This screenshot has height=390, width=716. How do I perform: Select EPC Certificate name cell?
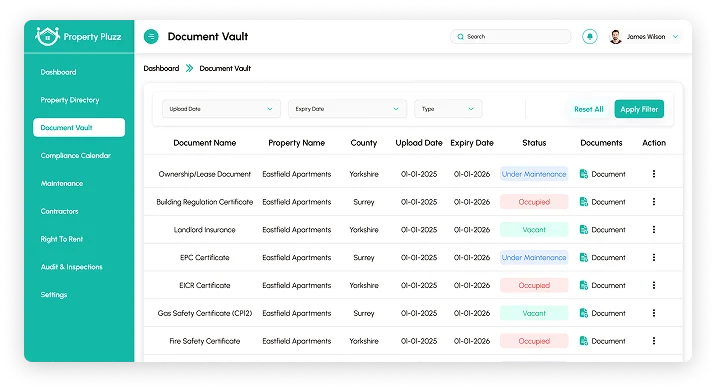pos(205,258)
